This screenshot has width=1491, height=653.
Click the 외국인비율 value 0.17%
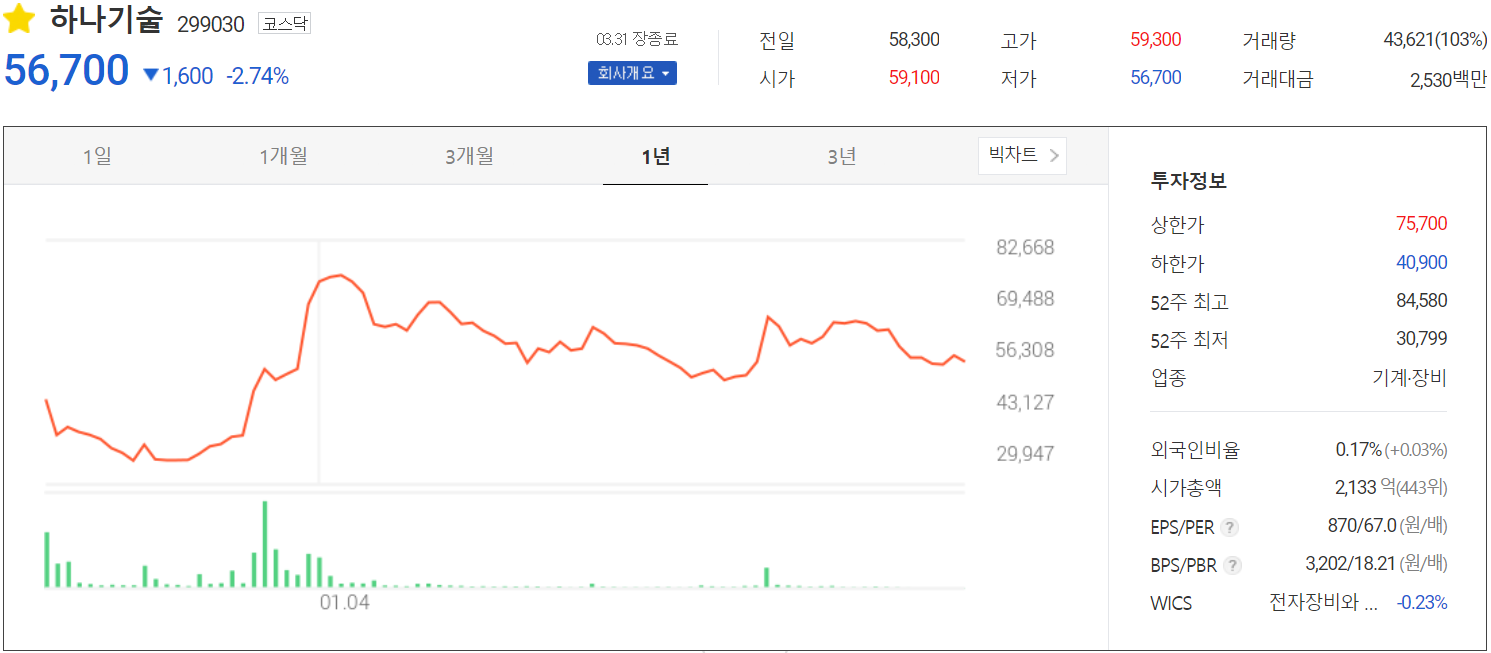1358,450
